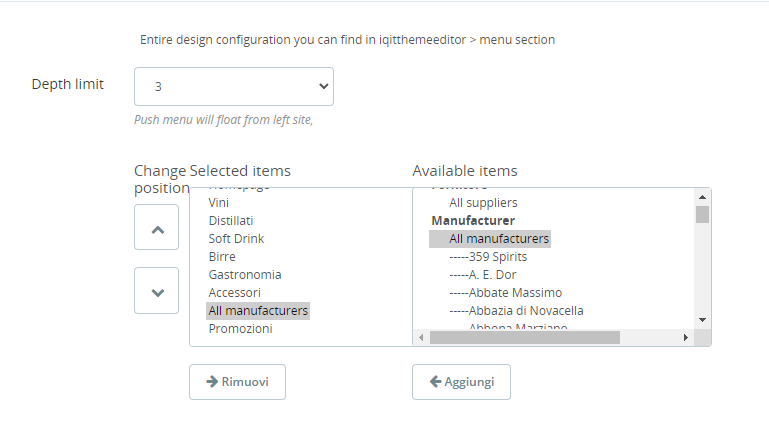The image size is (769, 443).
Task: Click the Rimuovi button
Action: click(237, 381)
